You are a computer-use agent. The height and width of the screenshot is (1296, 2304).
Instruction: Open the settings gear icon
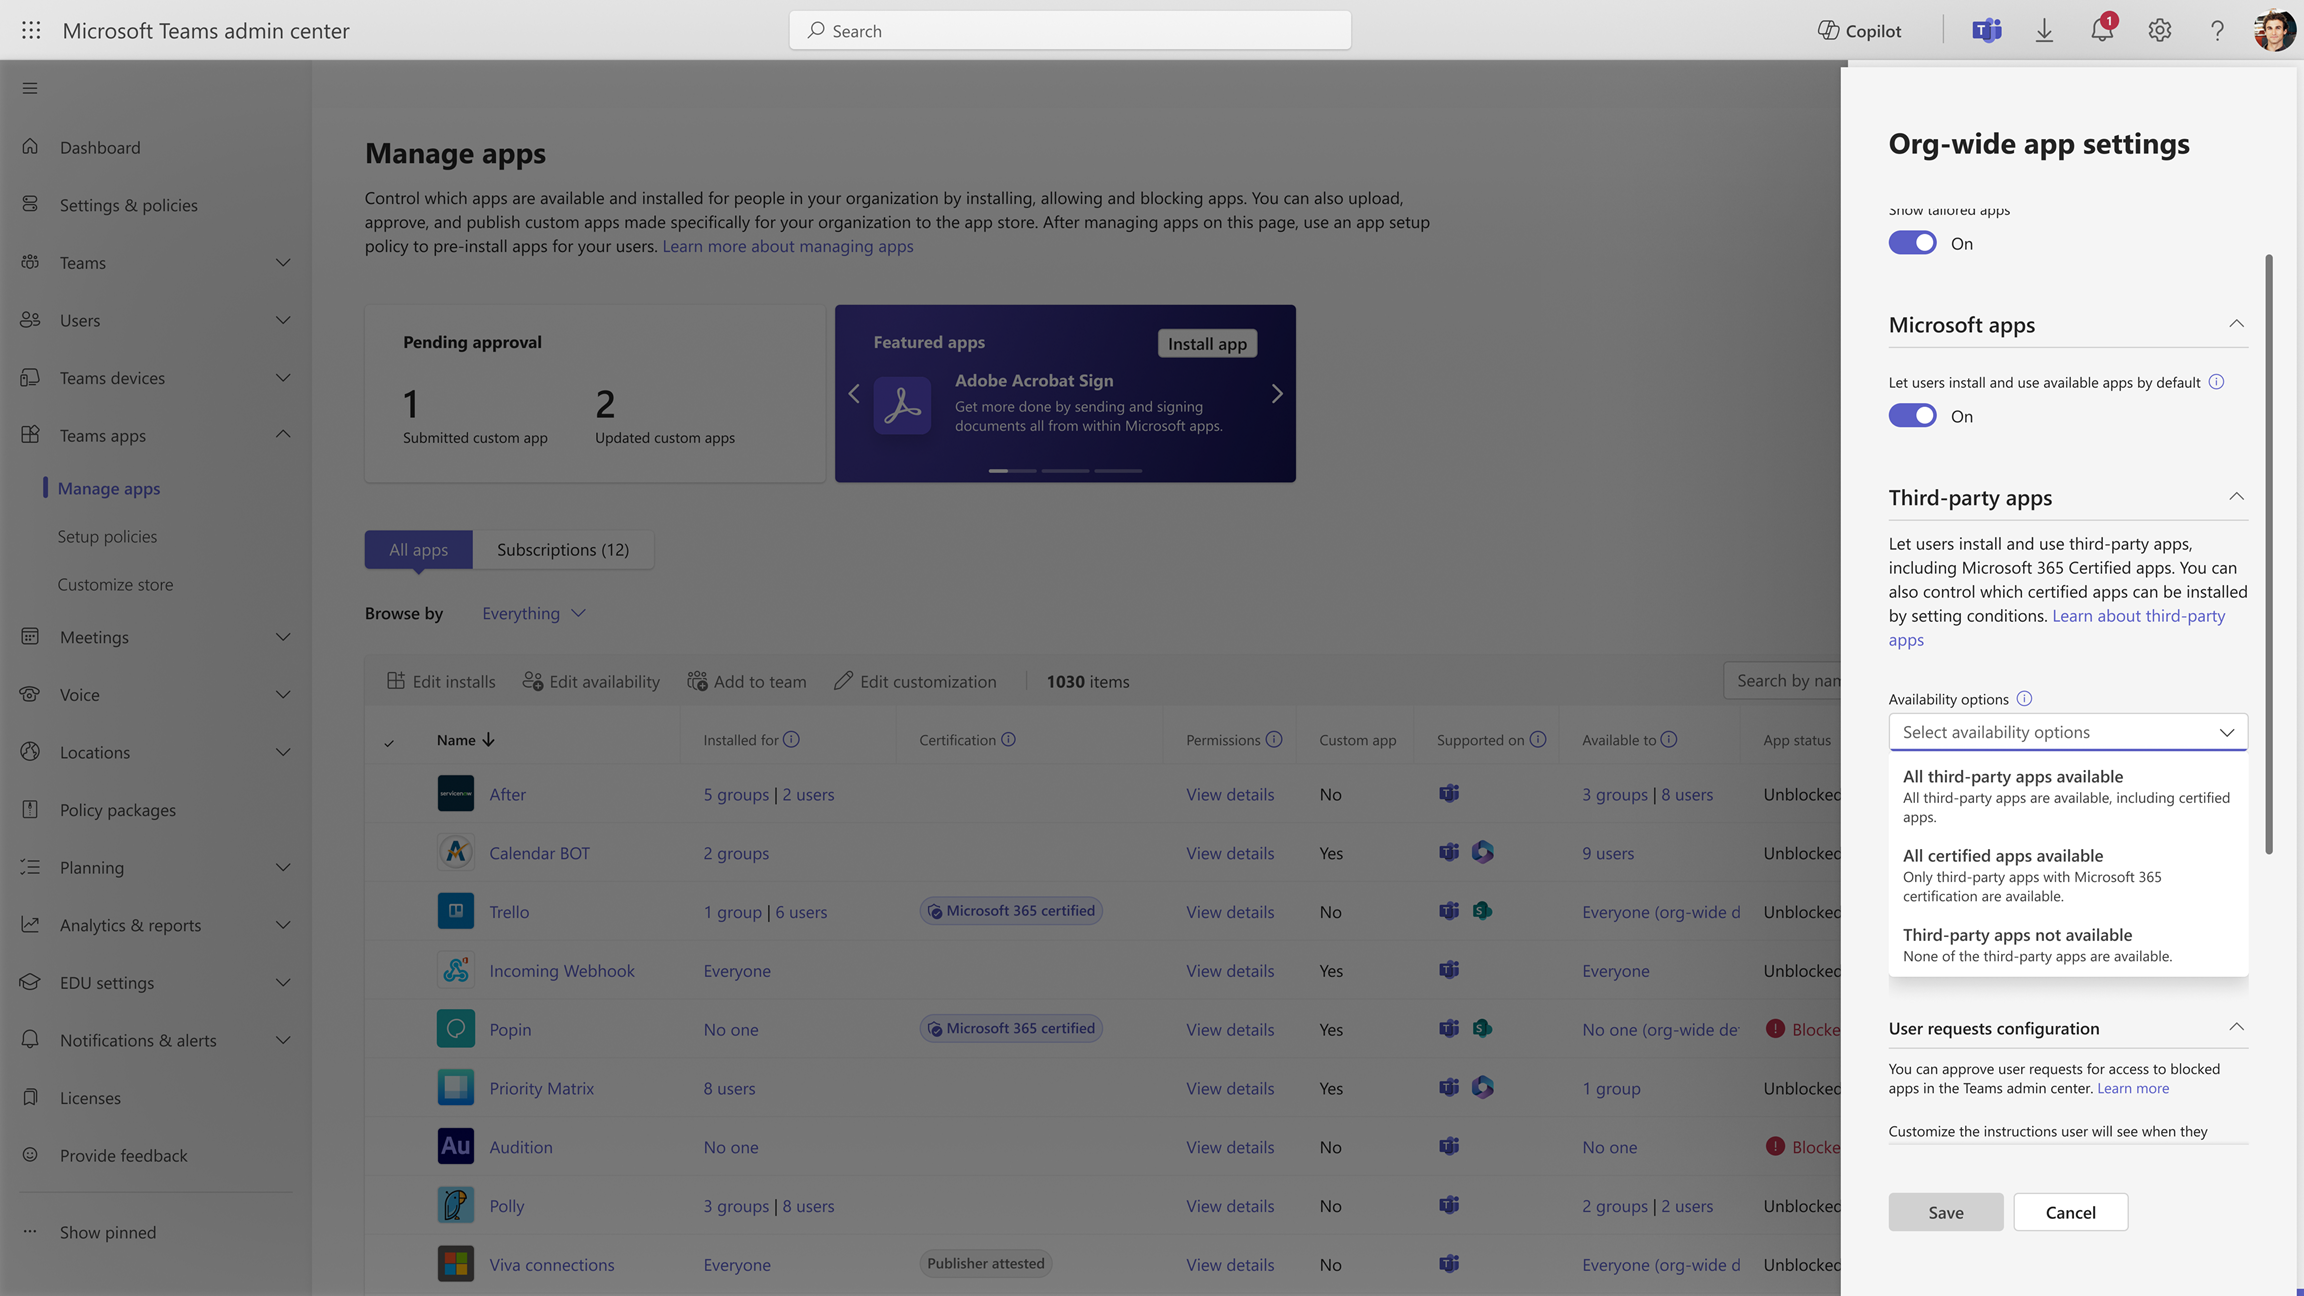2159,30
